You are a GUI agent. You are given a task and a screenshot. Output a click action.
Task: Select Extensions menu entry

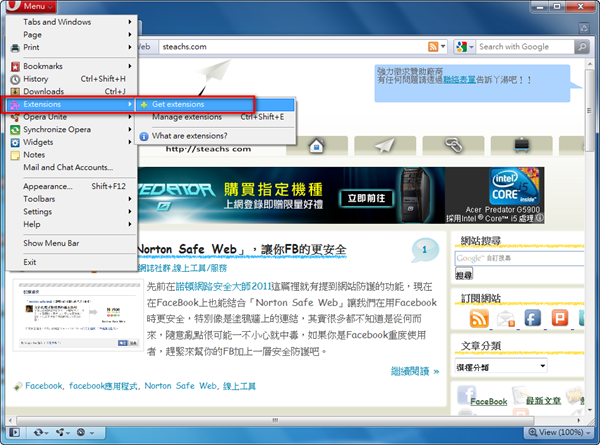tap(72, 104)
